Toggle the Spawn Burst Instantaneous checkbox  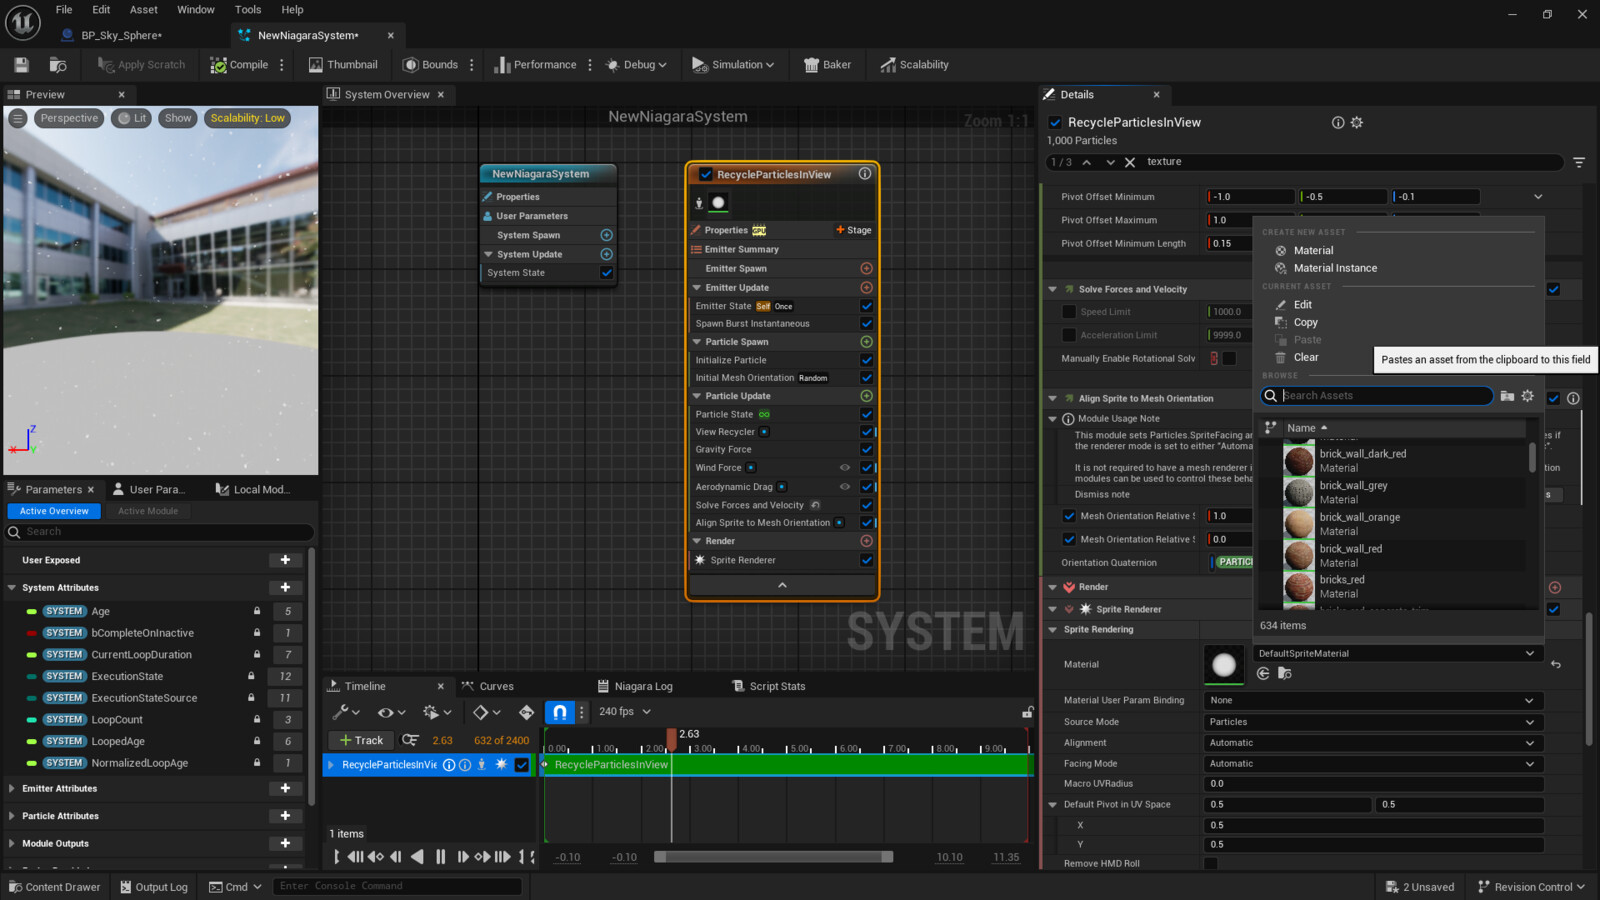(x=866, y=324)
